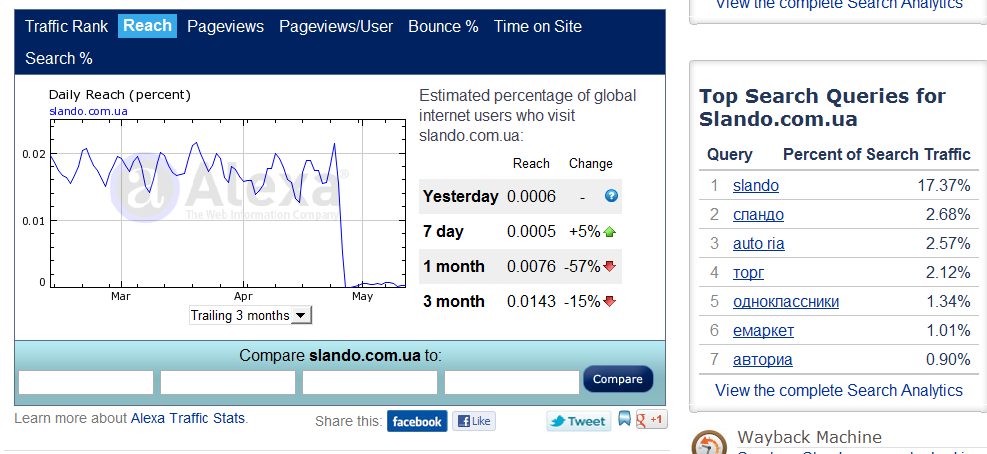Click the Tweet button
The width and height of the screenshot is (987, 454).
(x=578, y=421)
